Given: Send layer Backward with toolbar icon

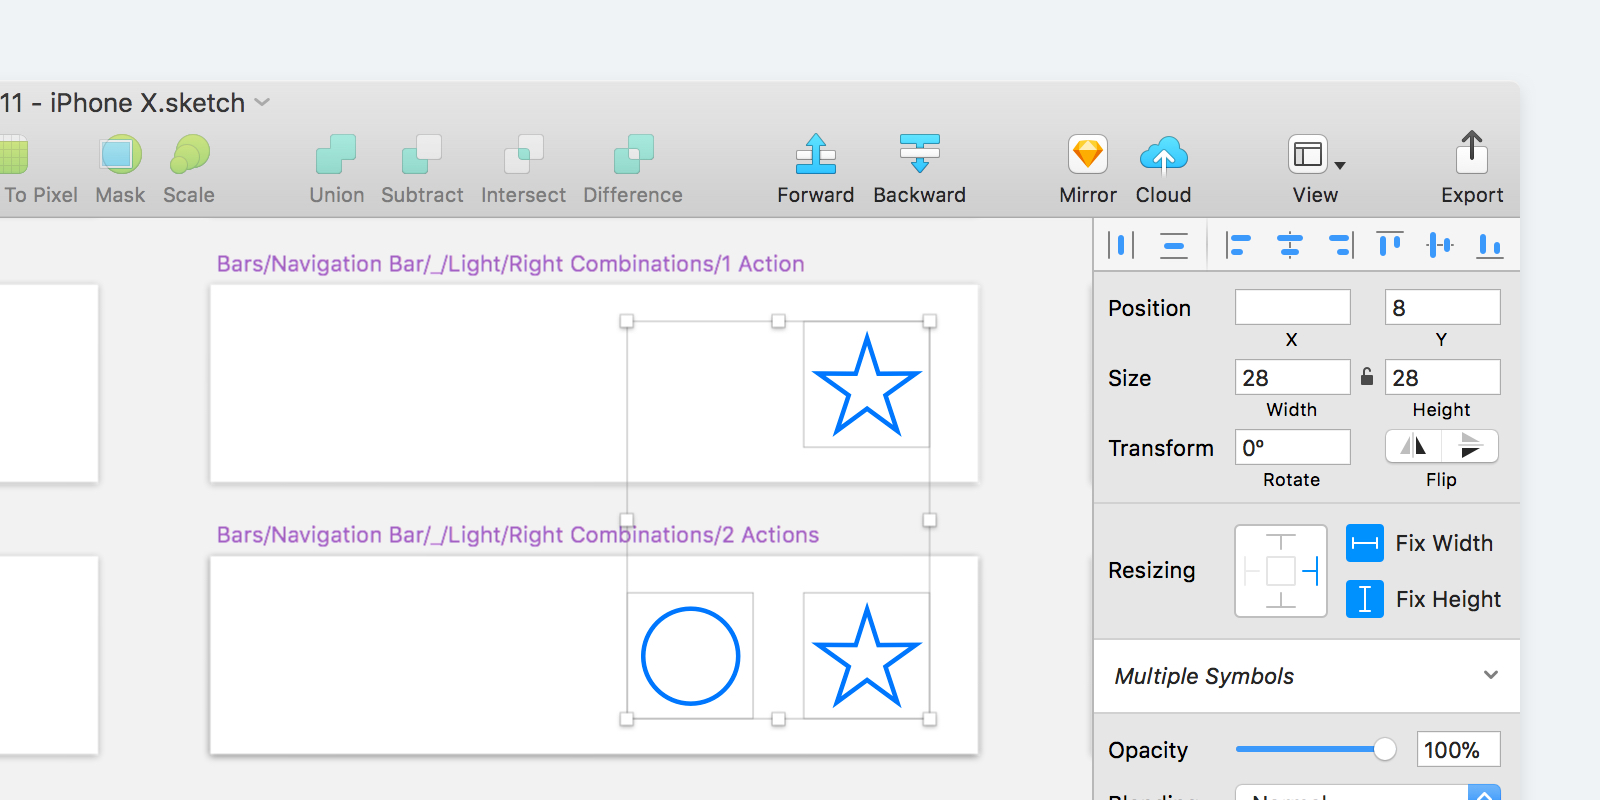Looking at the screenshot, I should point(919,155).
